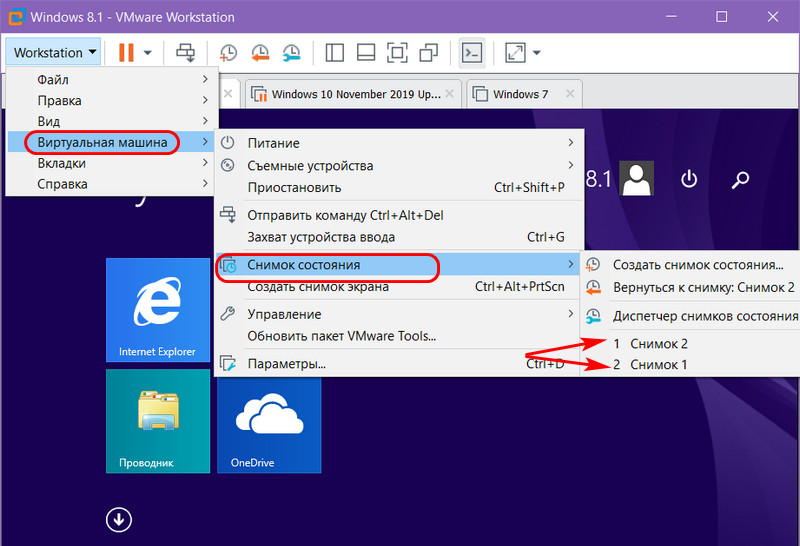Select the Снимок состояния menu entry
The image size is (800, 546).
[x=398, y=264]
